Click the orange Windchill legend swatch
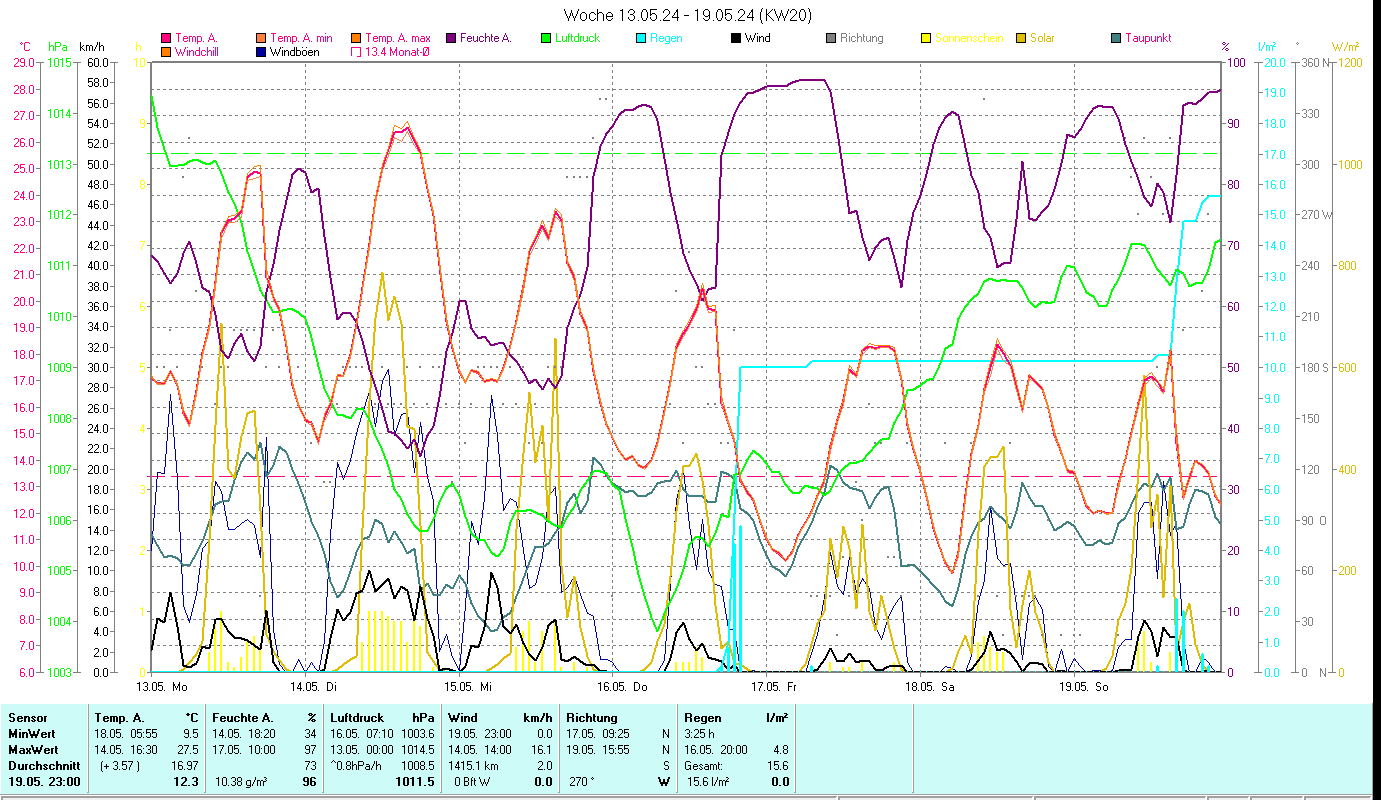1381x800 pixels. 166,51
